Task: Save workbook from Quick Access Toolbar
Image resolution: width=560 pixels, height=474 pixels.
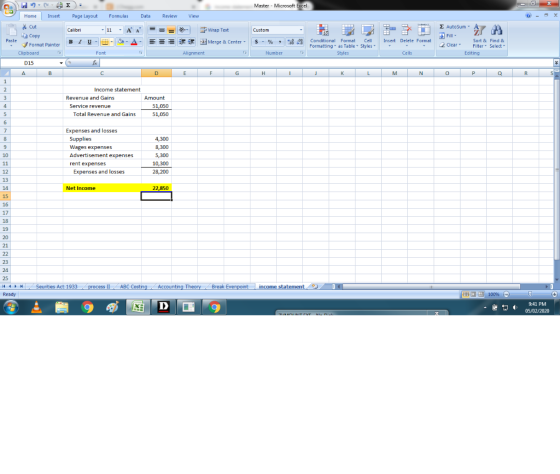Action: 24,5
